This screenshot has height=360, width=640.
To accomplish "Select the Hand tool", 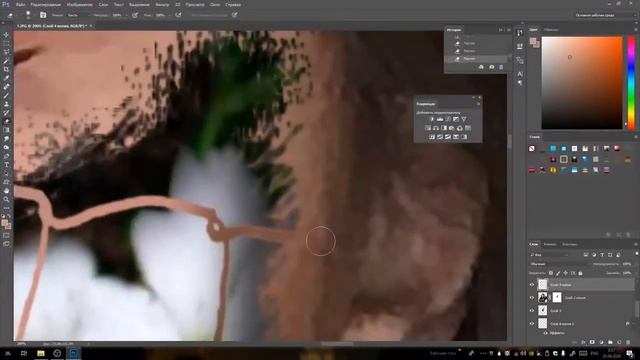I will point(6,191).
